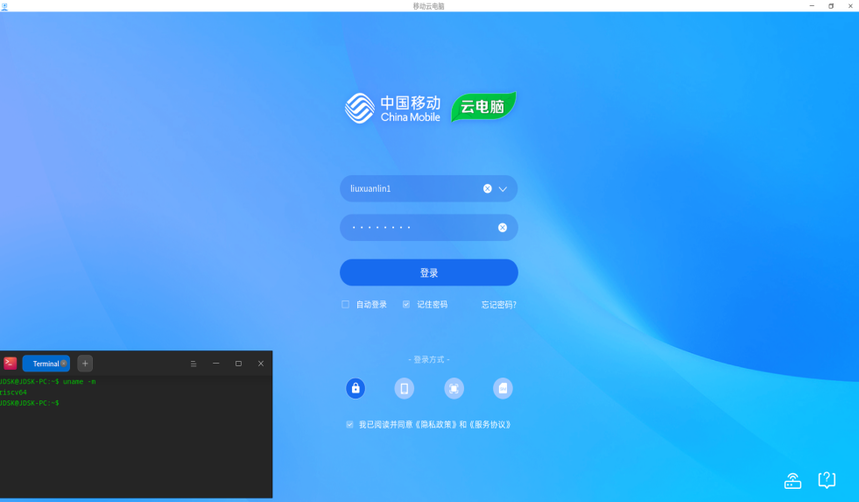Screen dimensions: 859x502
Task: Focus the username field showing liuxuanlin1
Action: pyautogui.click(x=428, y=189)
